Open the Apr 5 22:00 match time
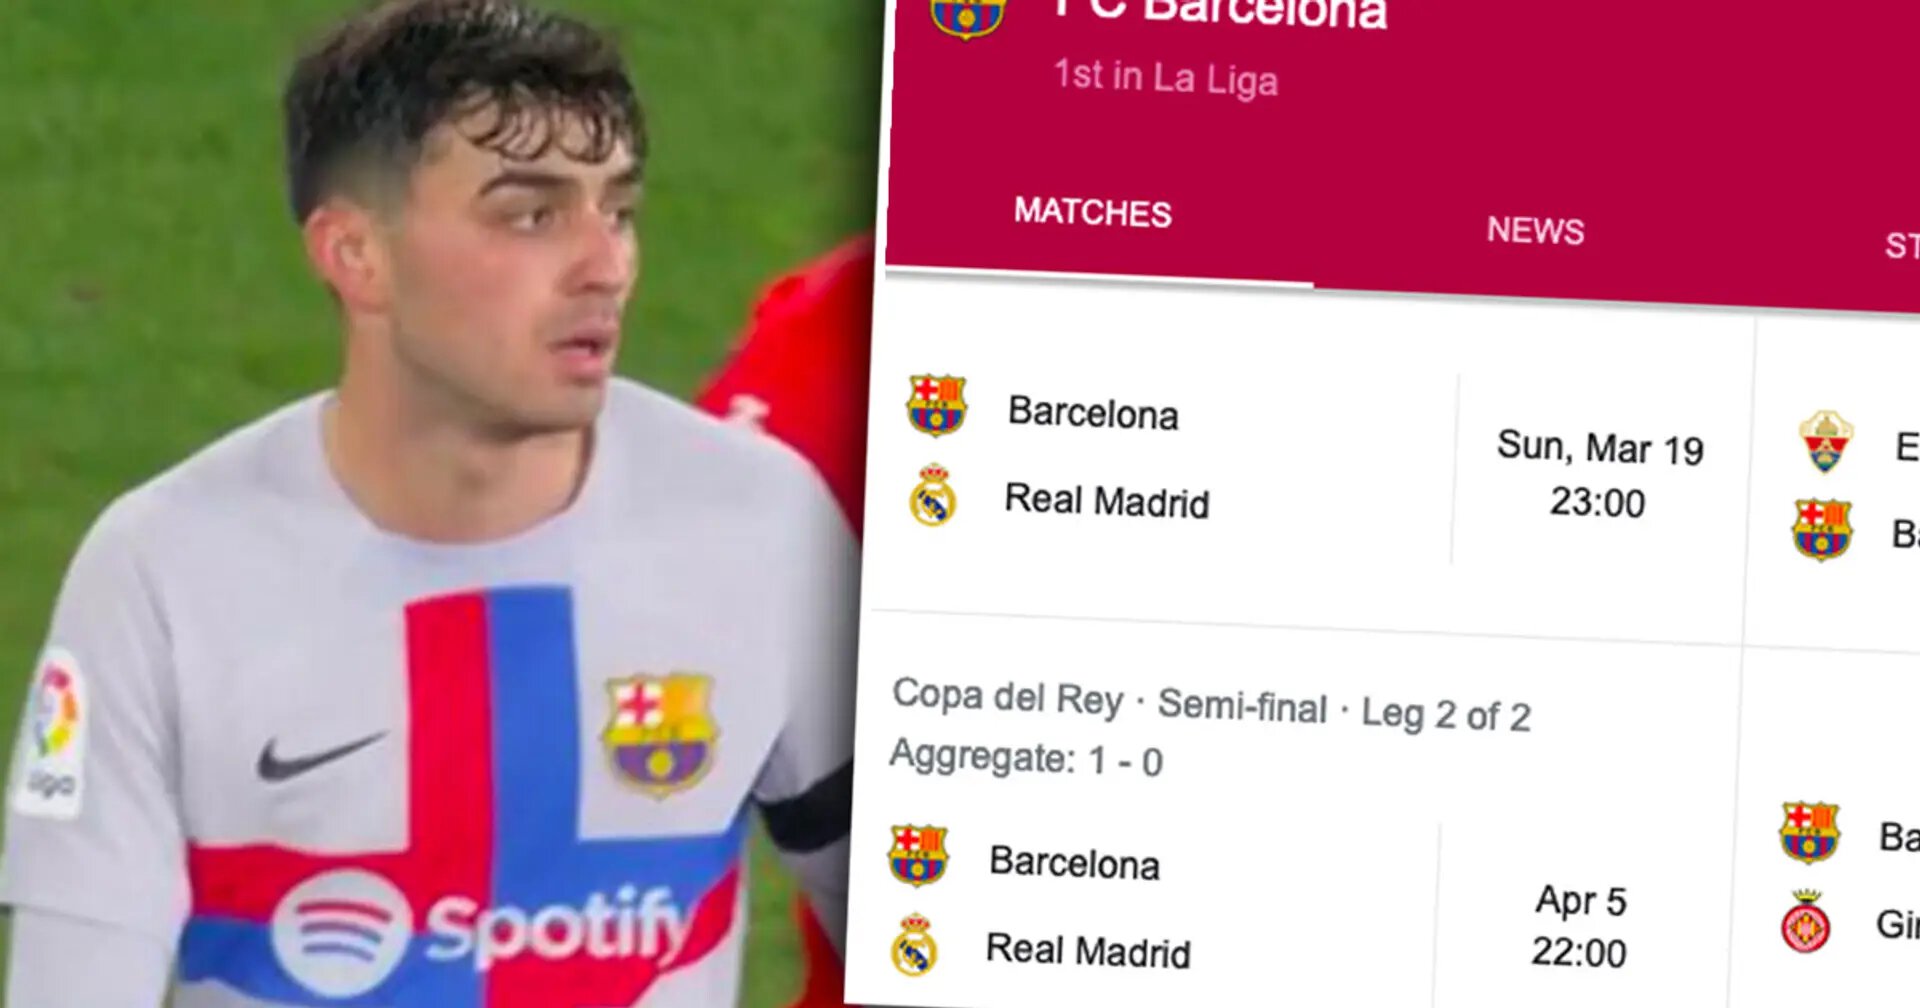The width and height of the screenshot is (1920, 1008). [1580, 927]
